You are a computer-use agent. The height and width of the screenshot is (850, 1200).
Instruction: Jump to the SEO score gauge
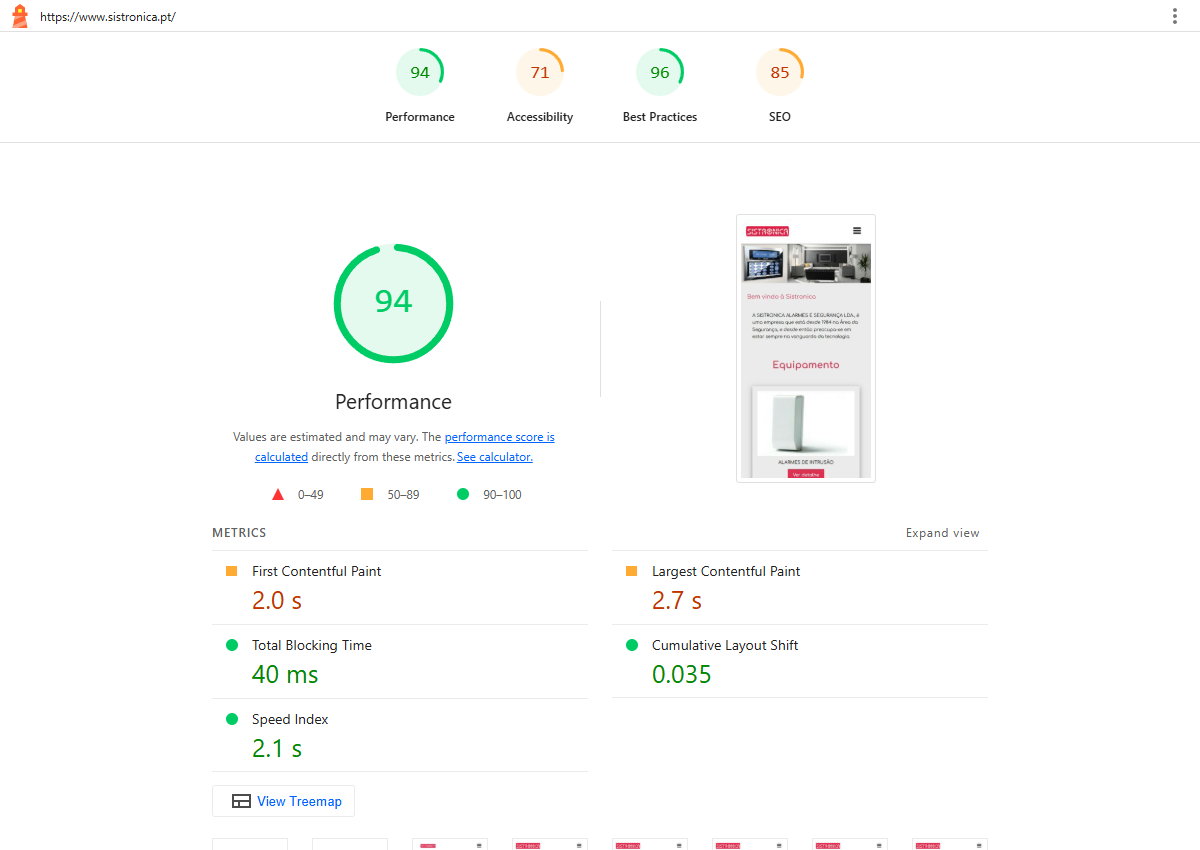click(x=780, y=86)
